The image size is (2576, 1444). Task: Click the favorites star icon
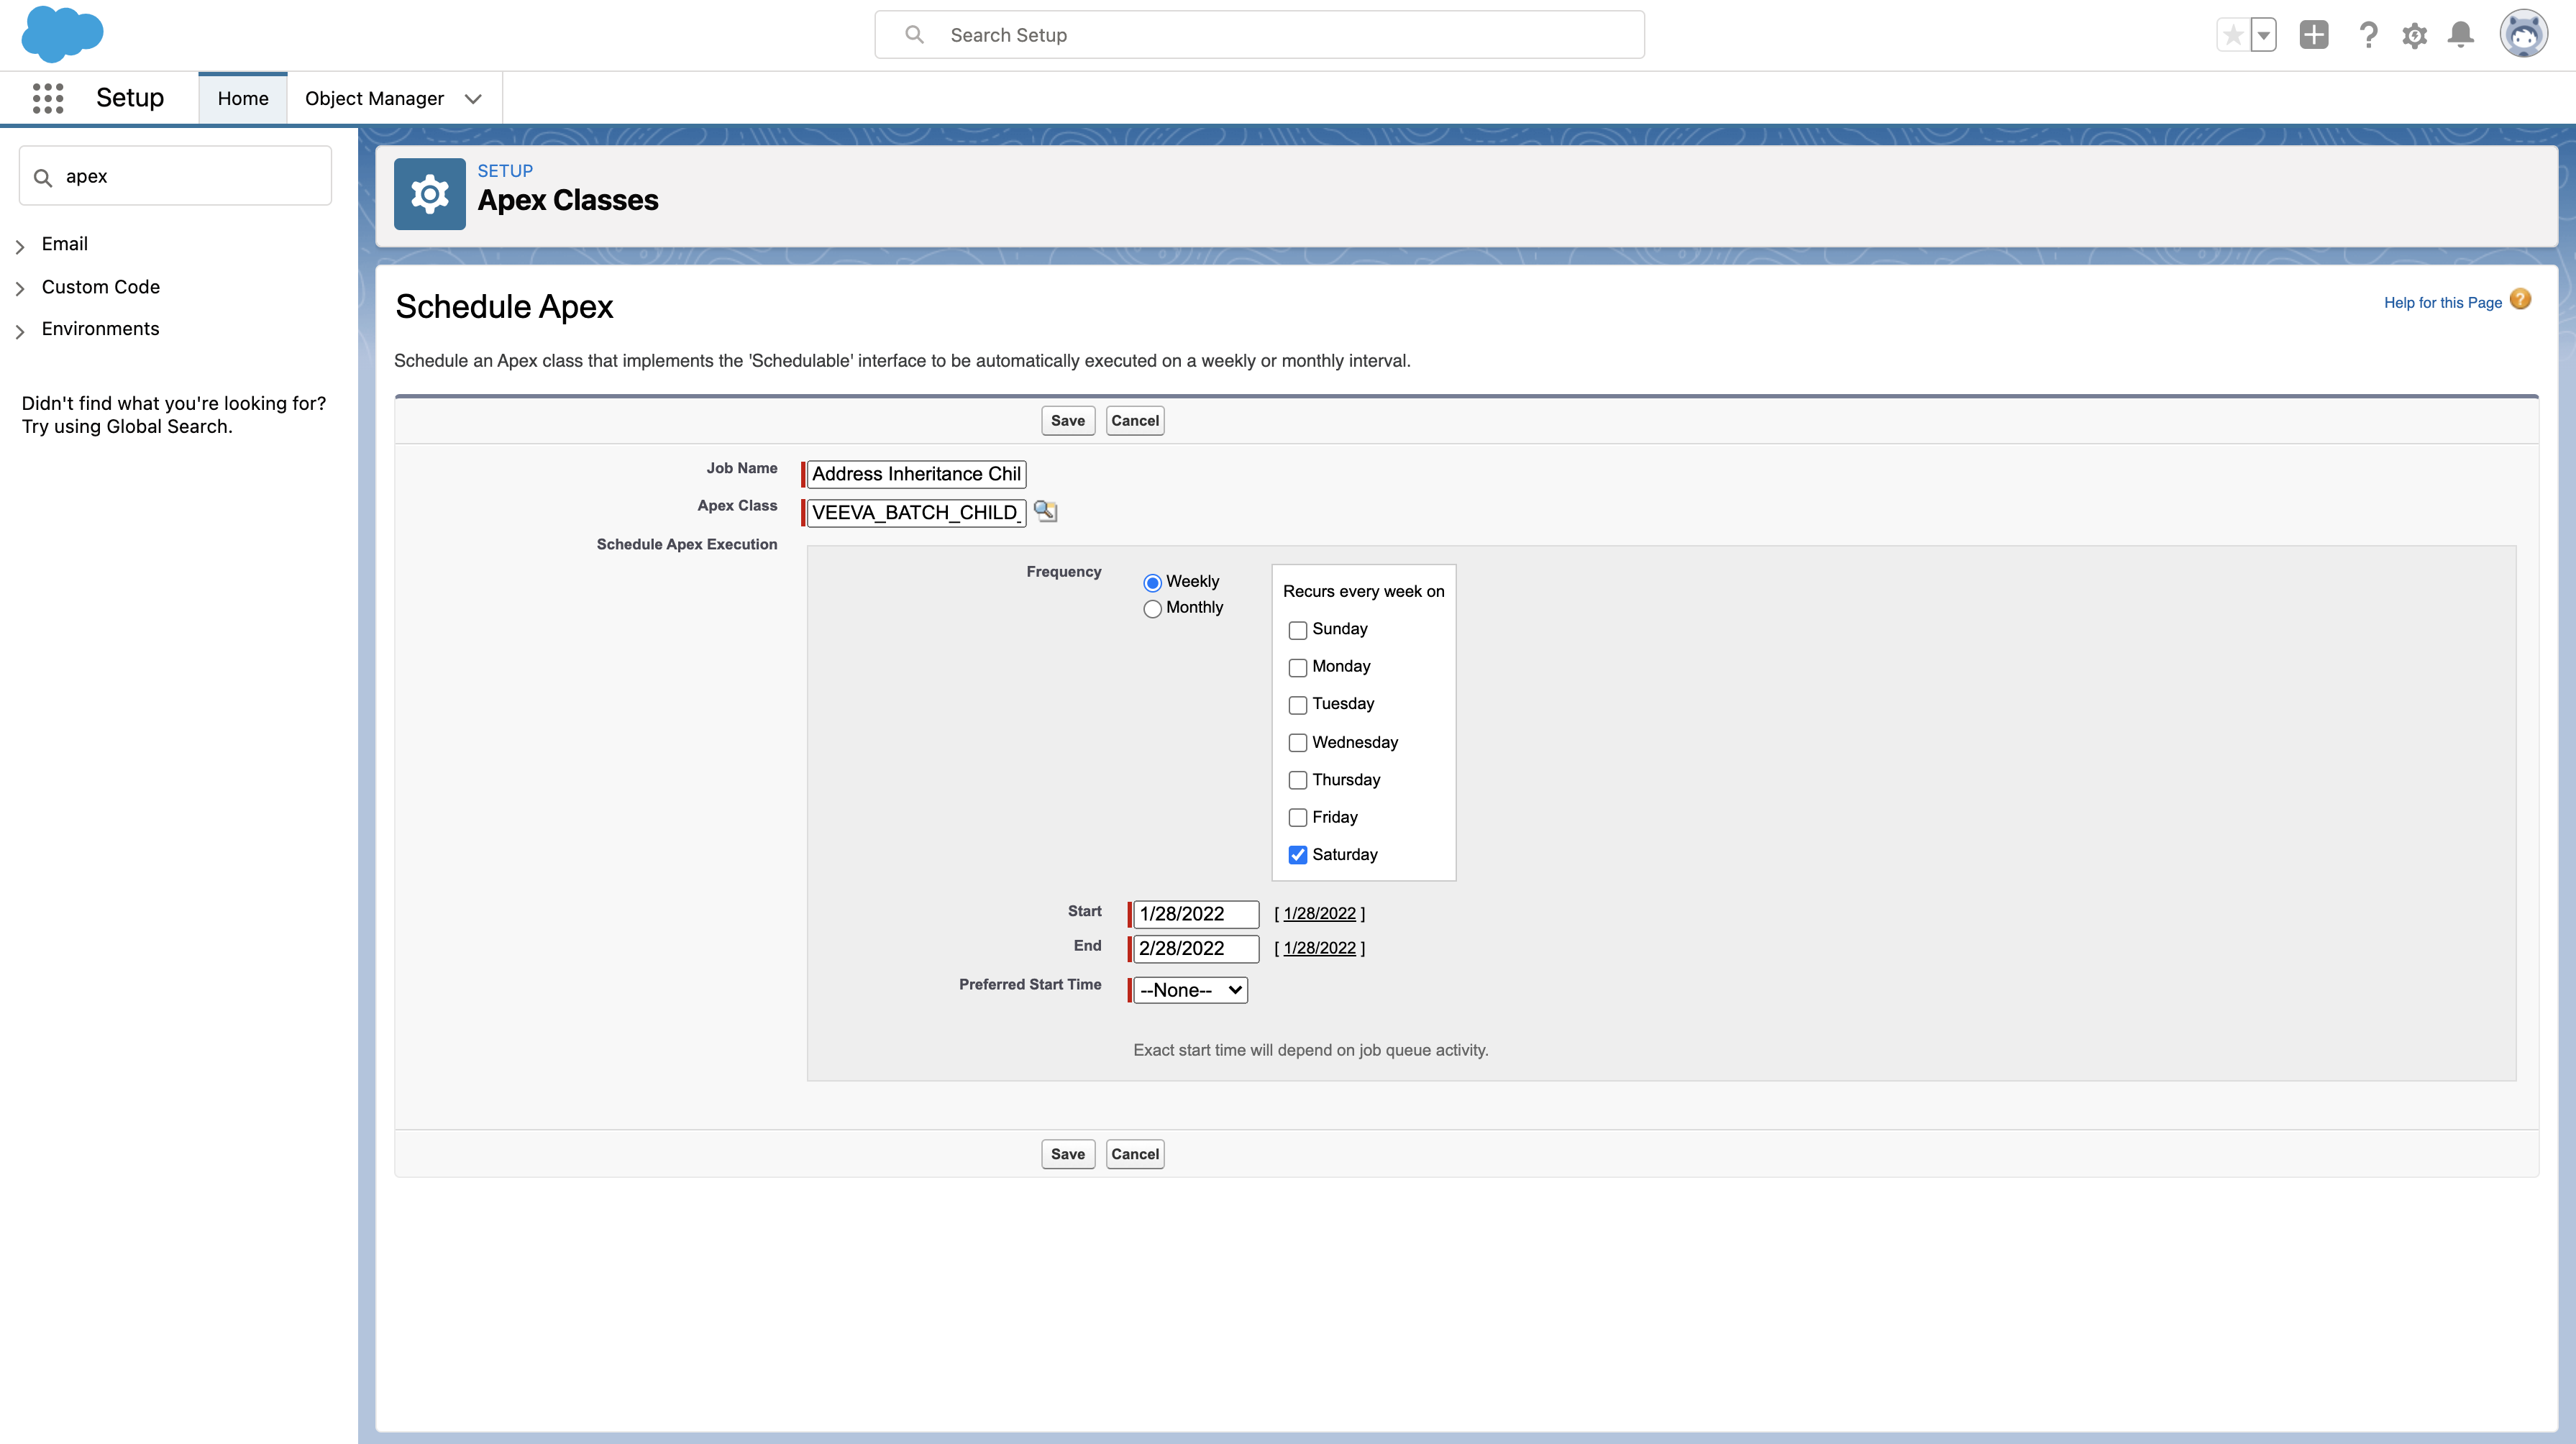(2233, 35)
